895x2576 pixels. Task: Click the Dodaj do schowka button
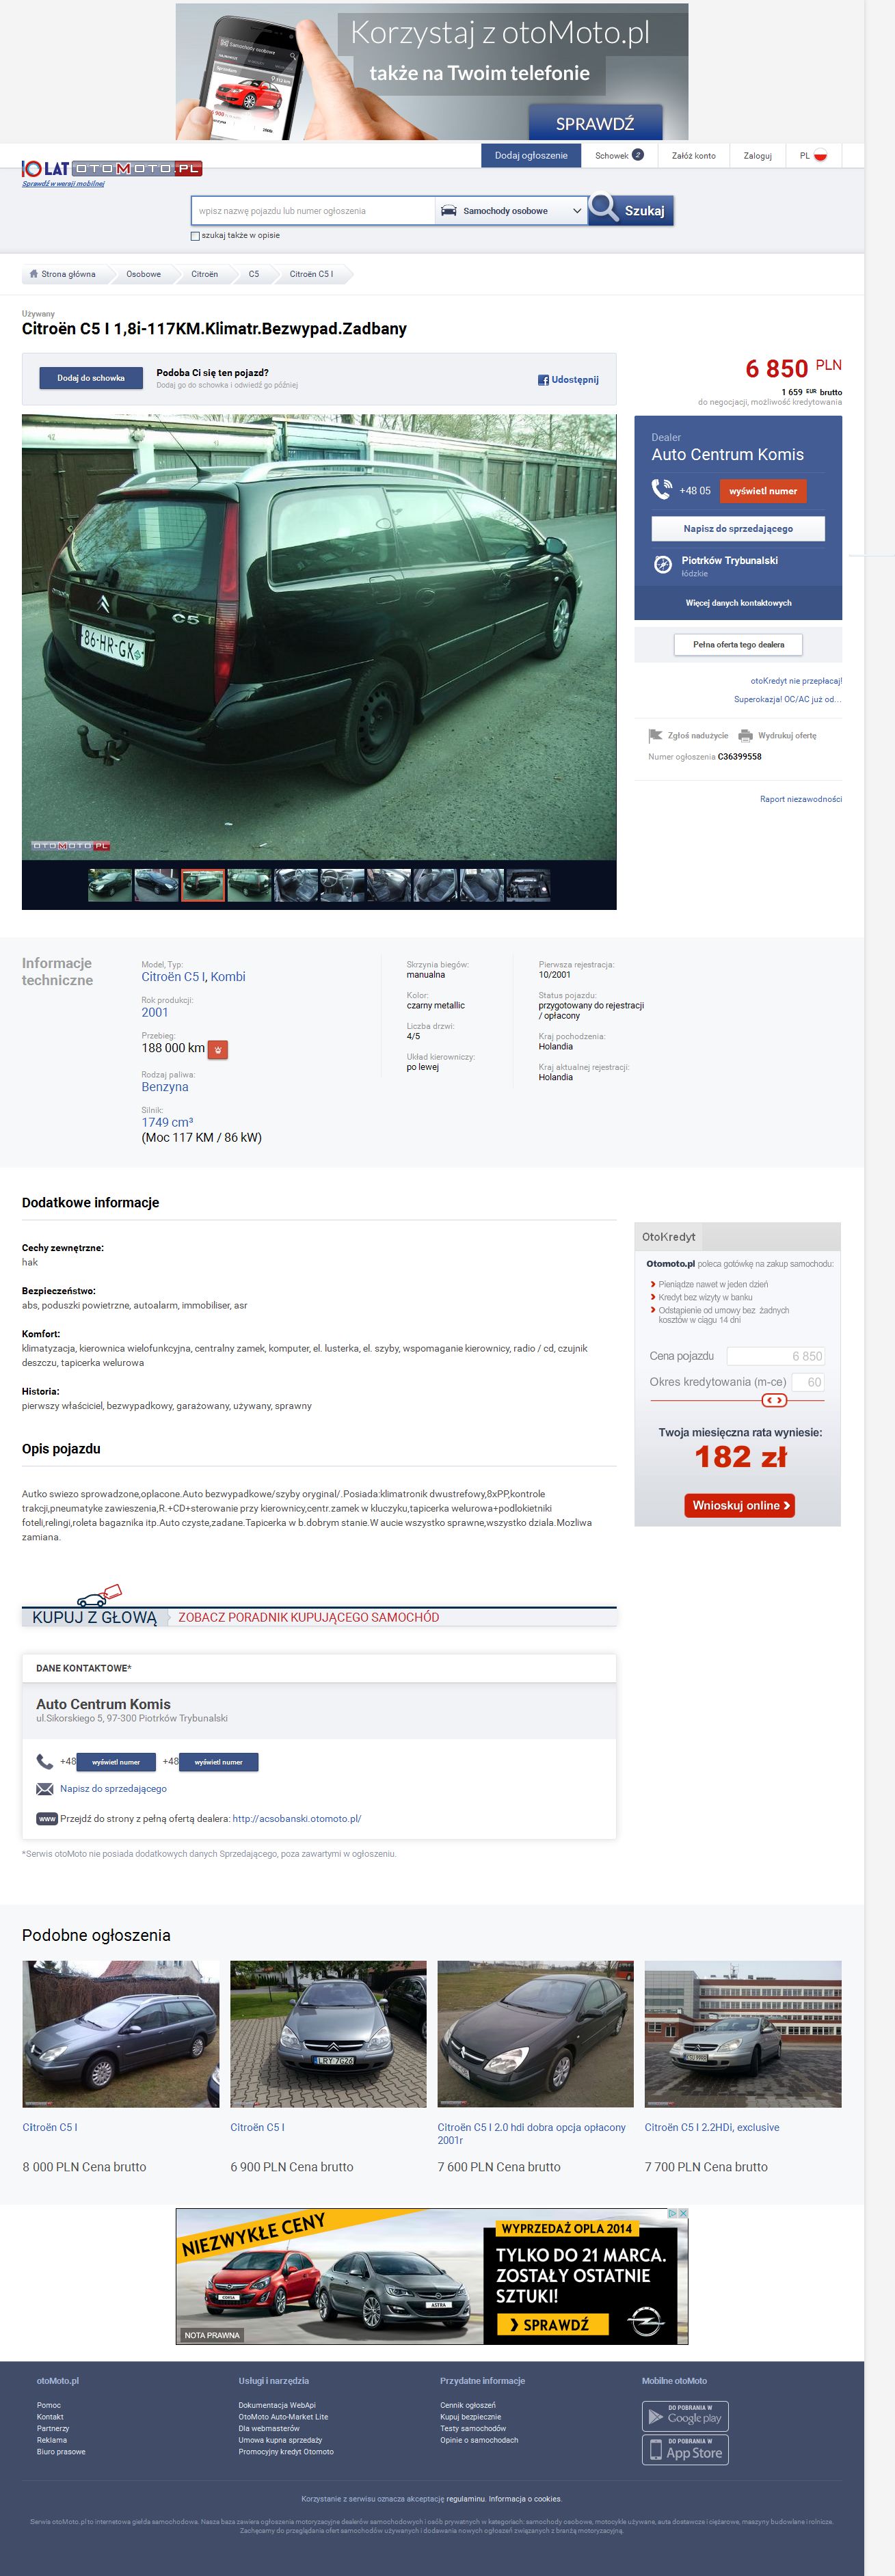[x=91, y=378]
